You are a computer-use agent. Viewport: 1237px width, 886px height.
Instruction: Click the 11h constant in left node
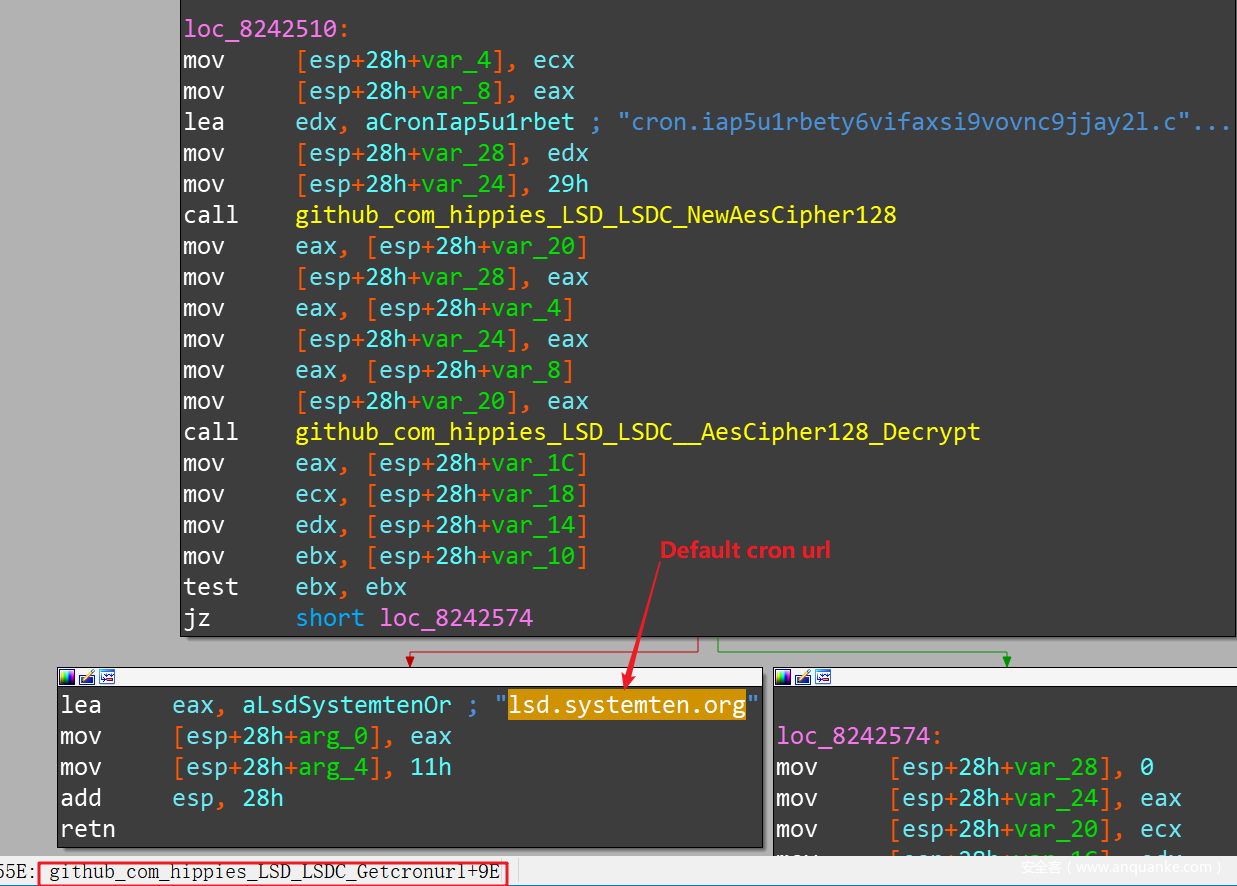click(431, 767)
